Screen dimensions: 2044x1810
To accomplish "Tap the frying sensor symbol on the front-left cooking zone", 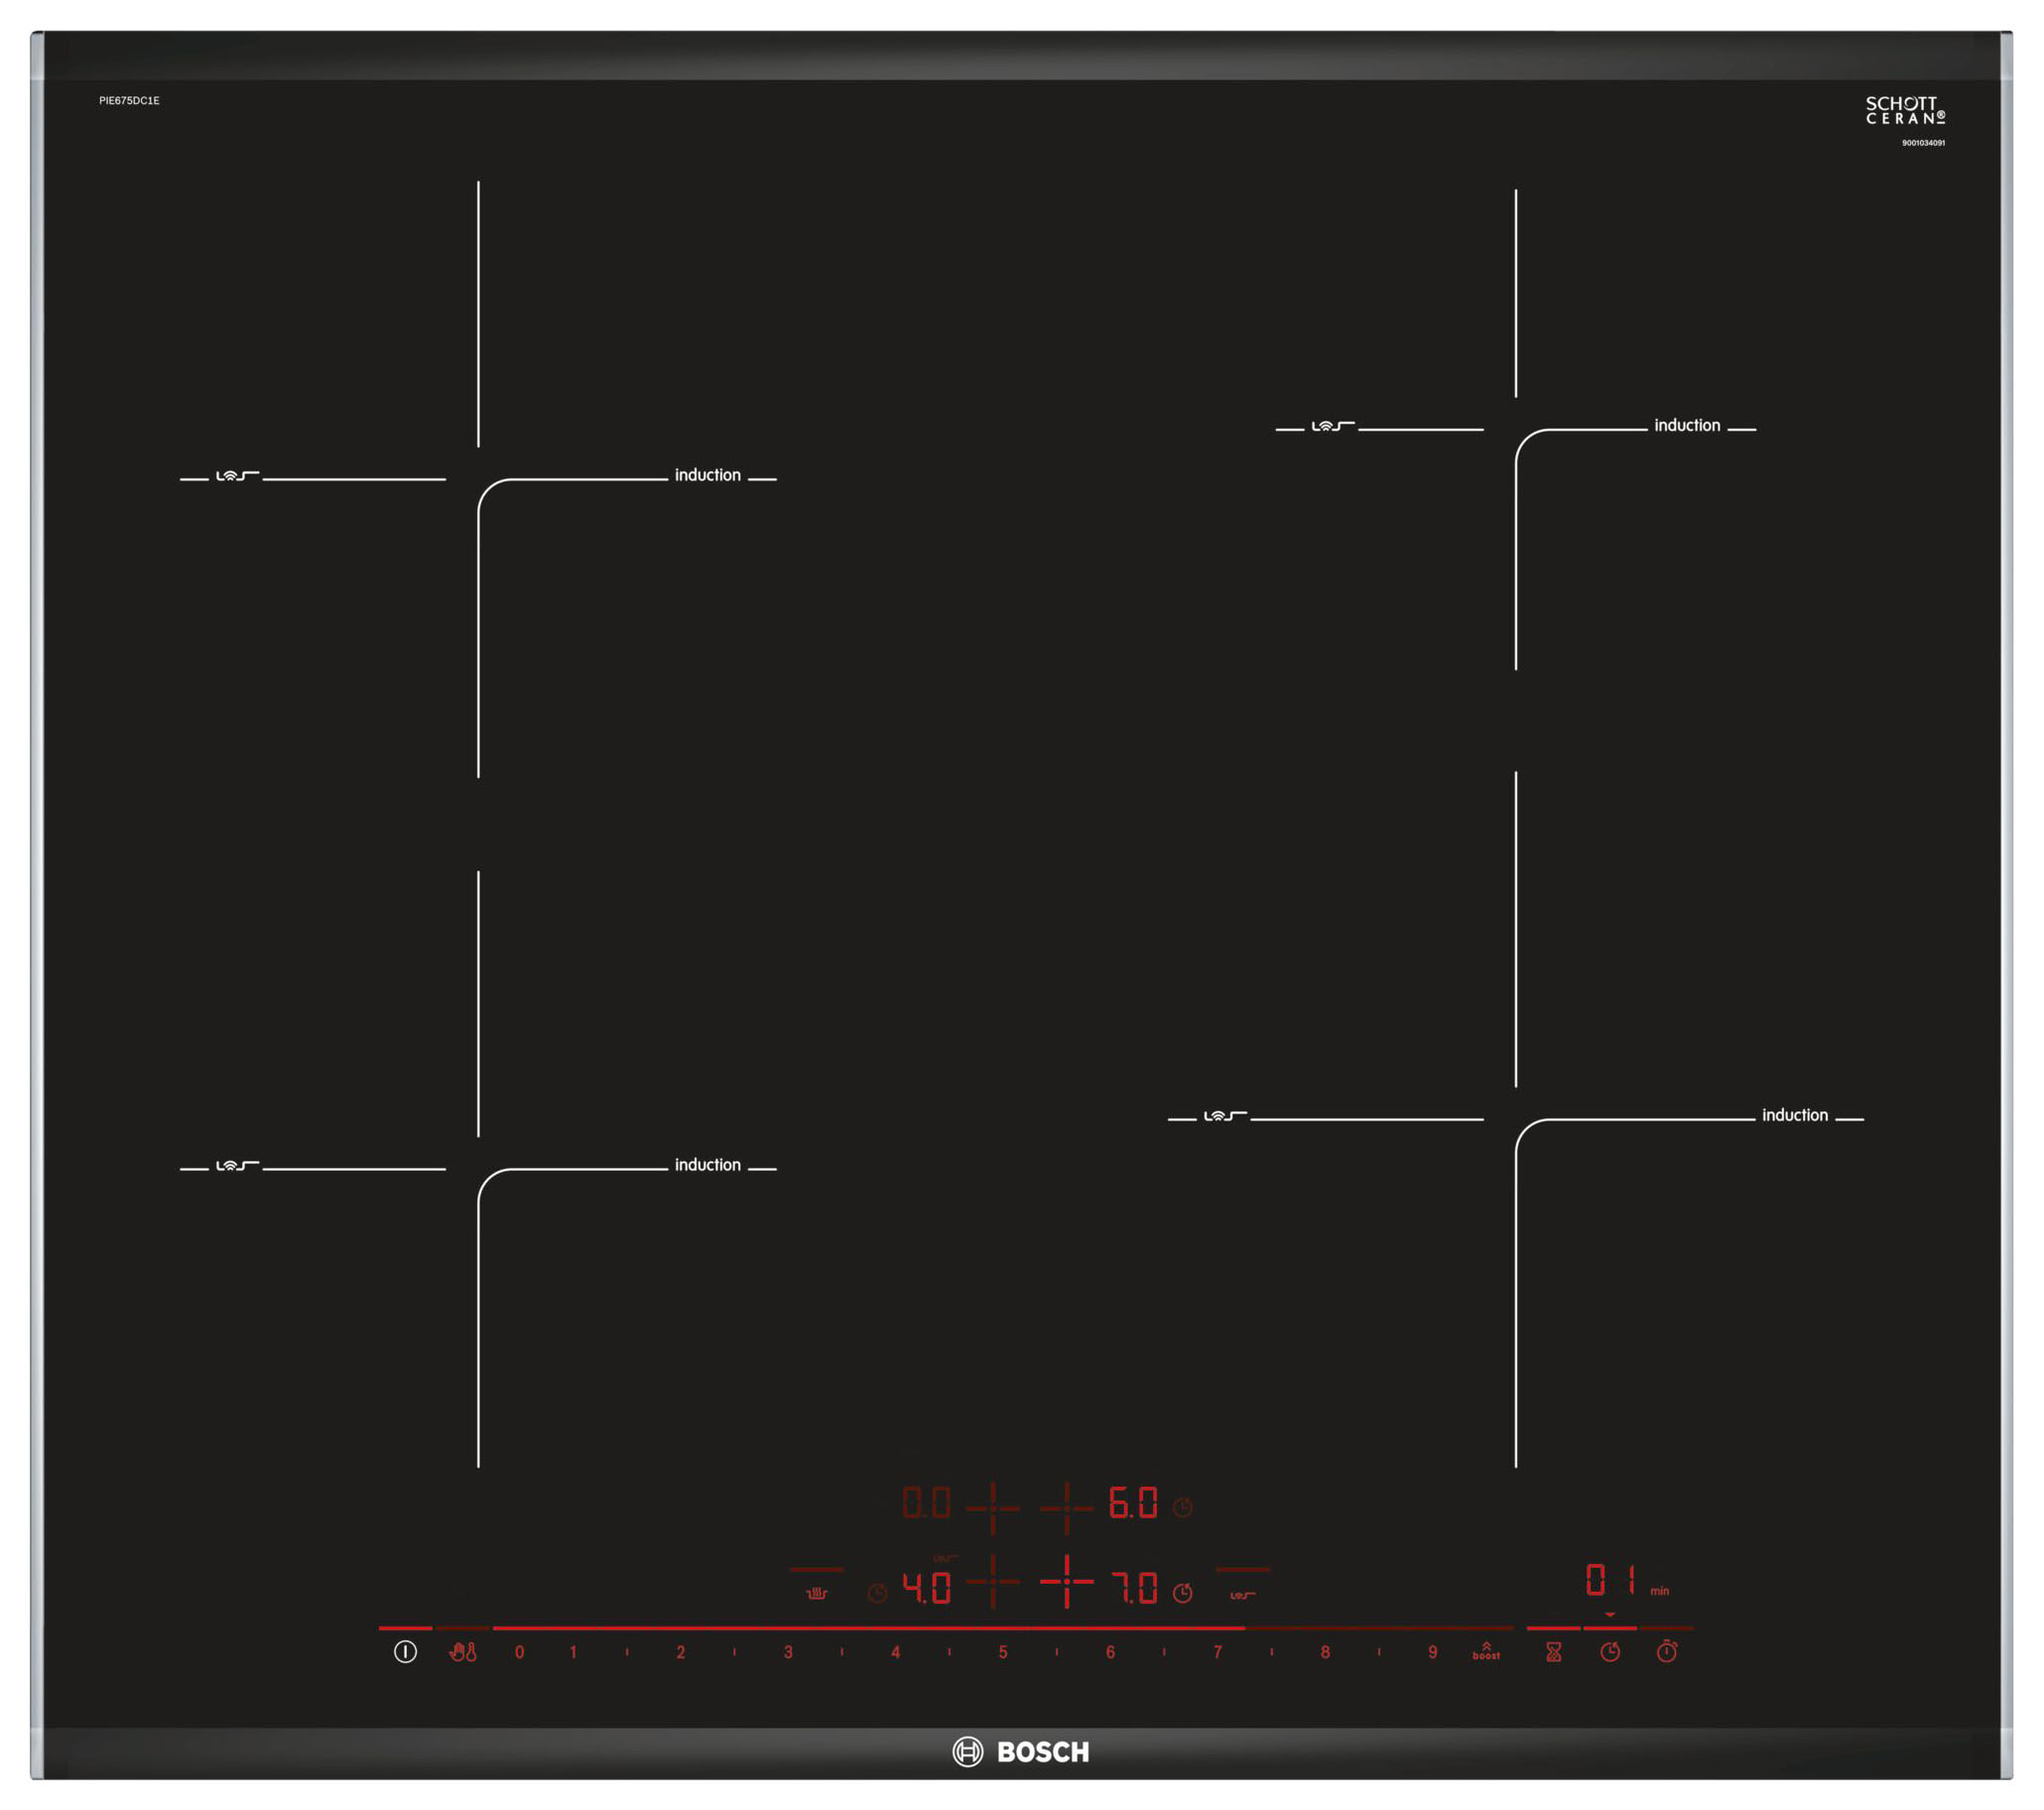I will coord(238,1165).
